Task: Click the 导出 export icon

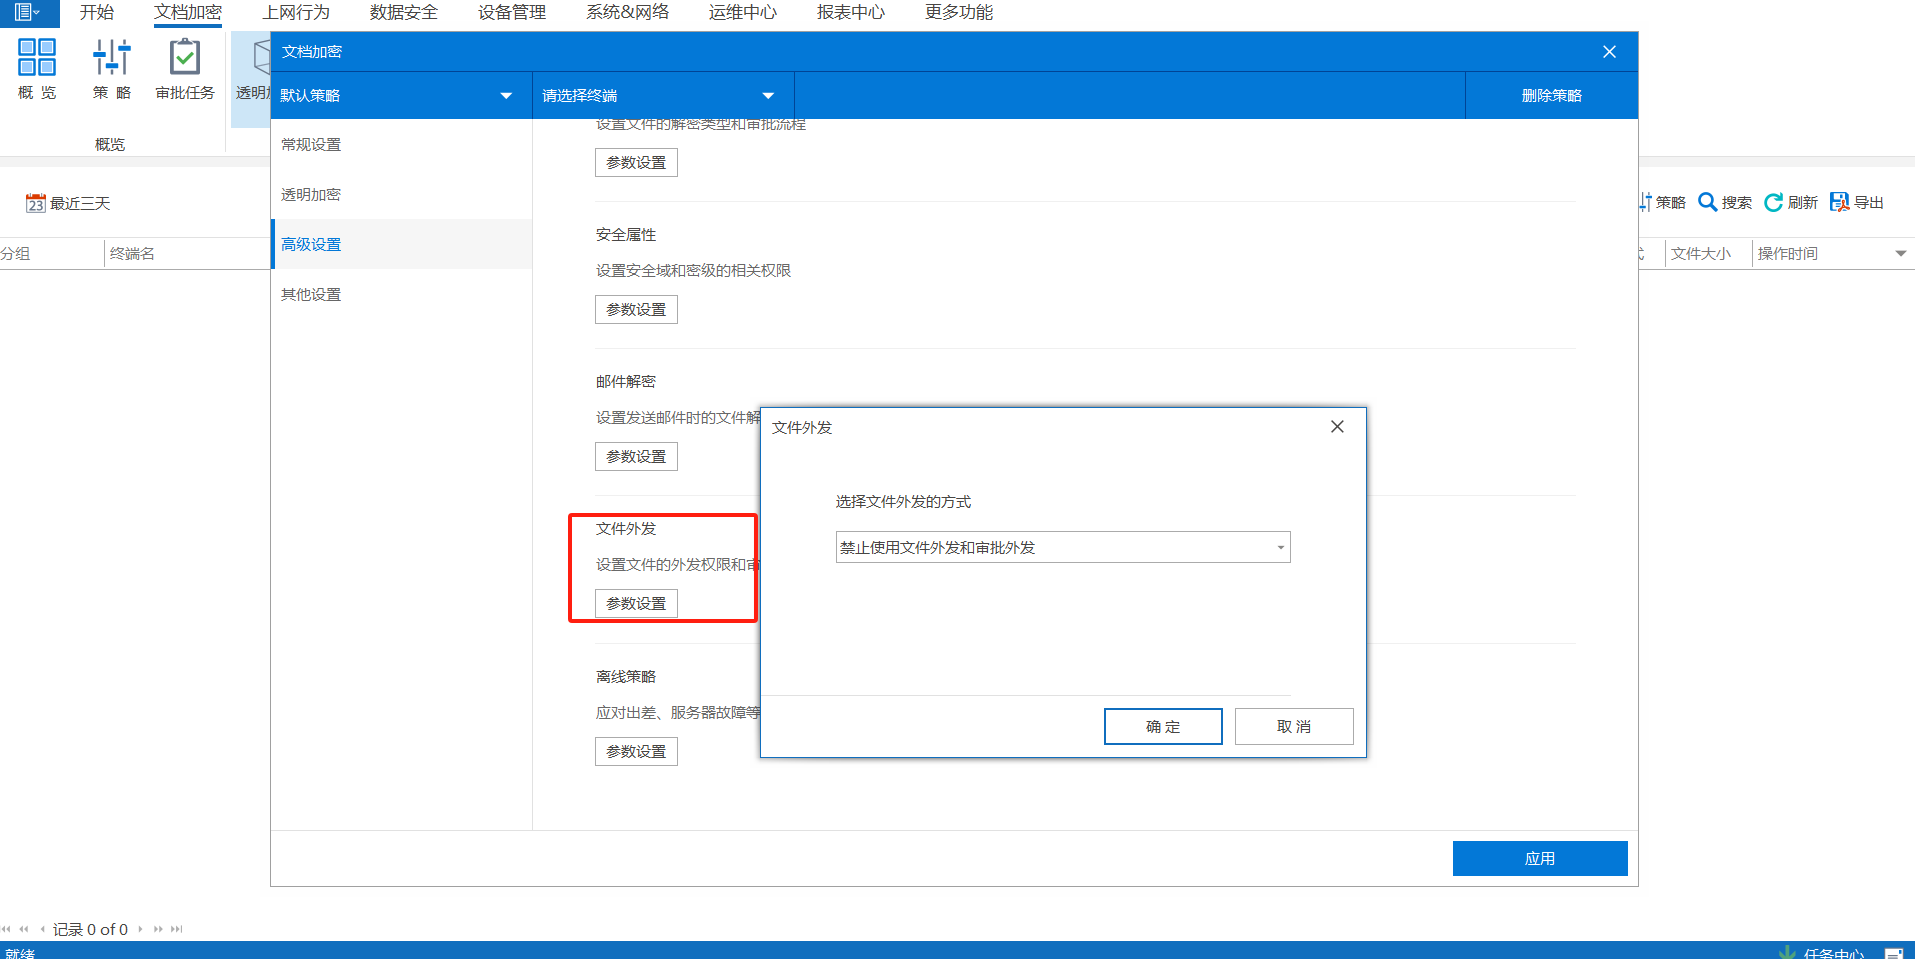Action: click(1857, 202)
